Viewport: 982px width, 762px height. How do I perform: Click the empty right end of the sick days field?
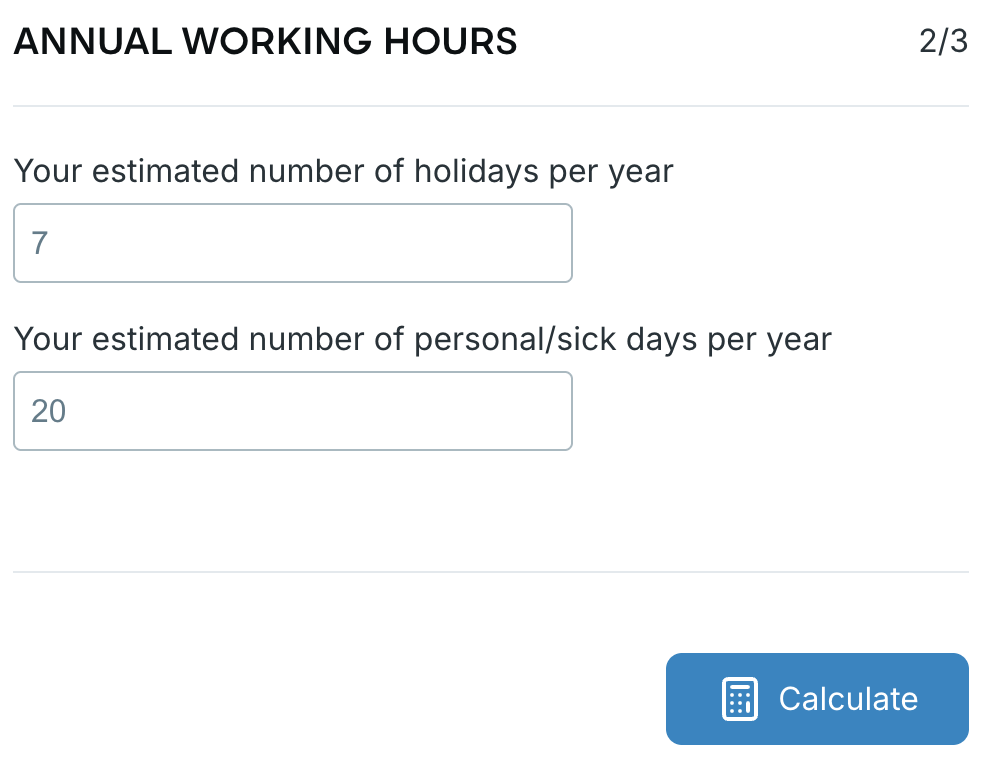[x=520, y=411]
